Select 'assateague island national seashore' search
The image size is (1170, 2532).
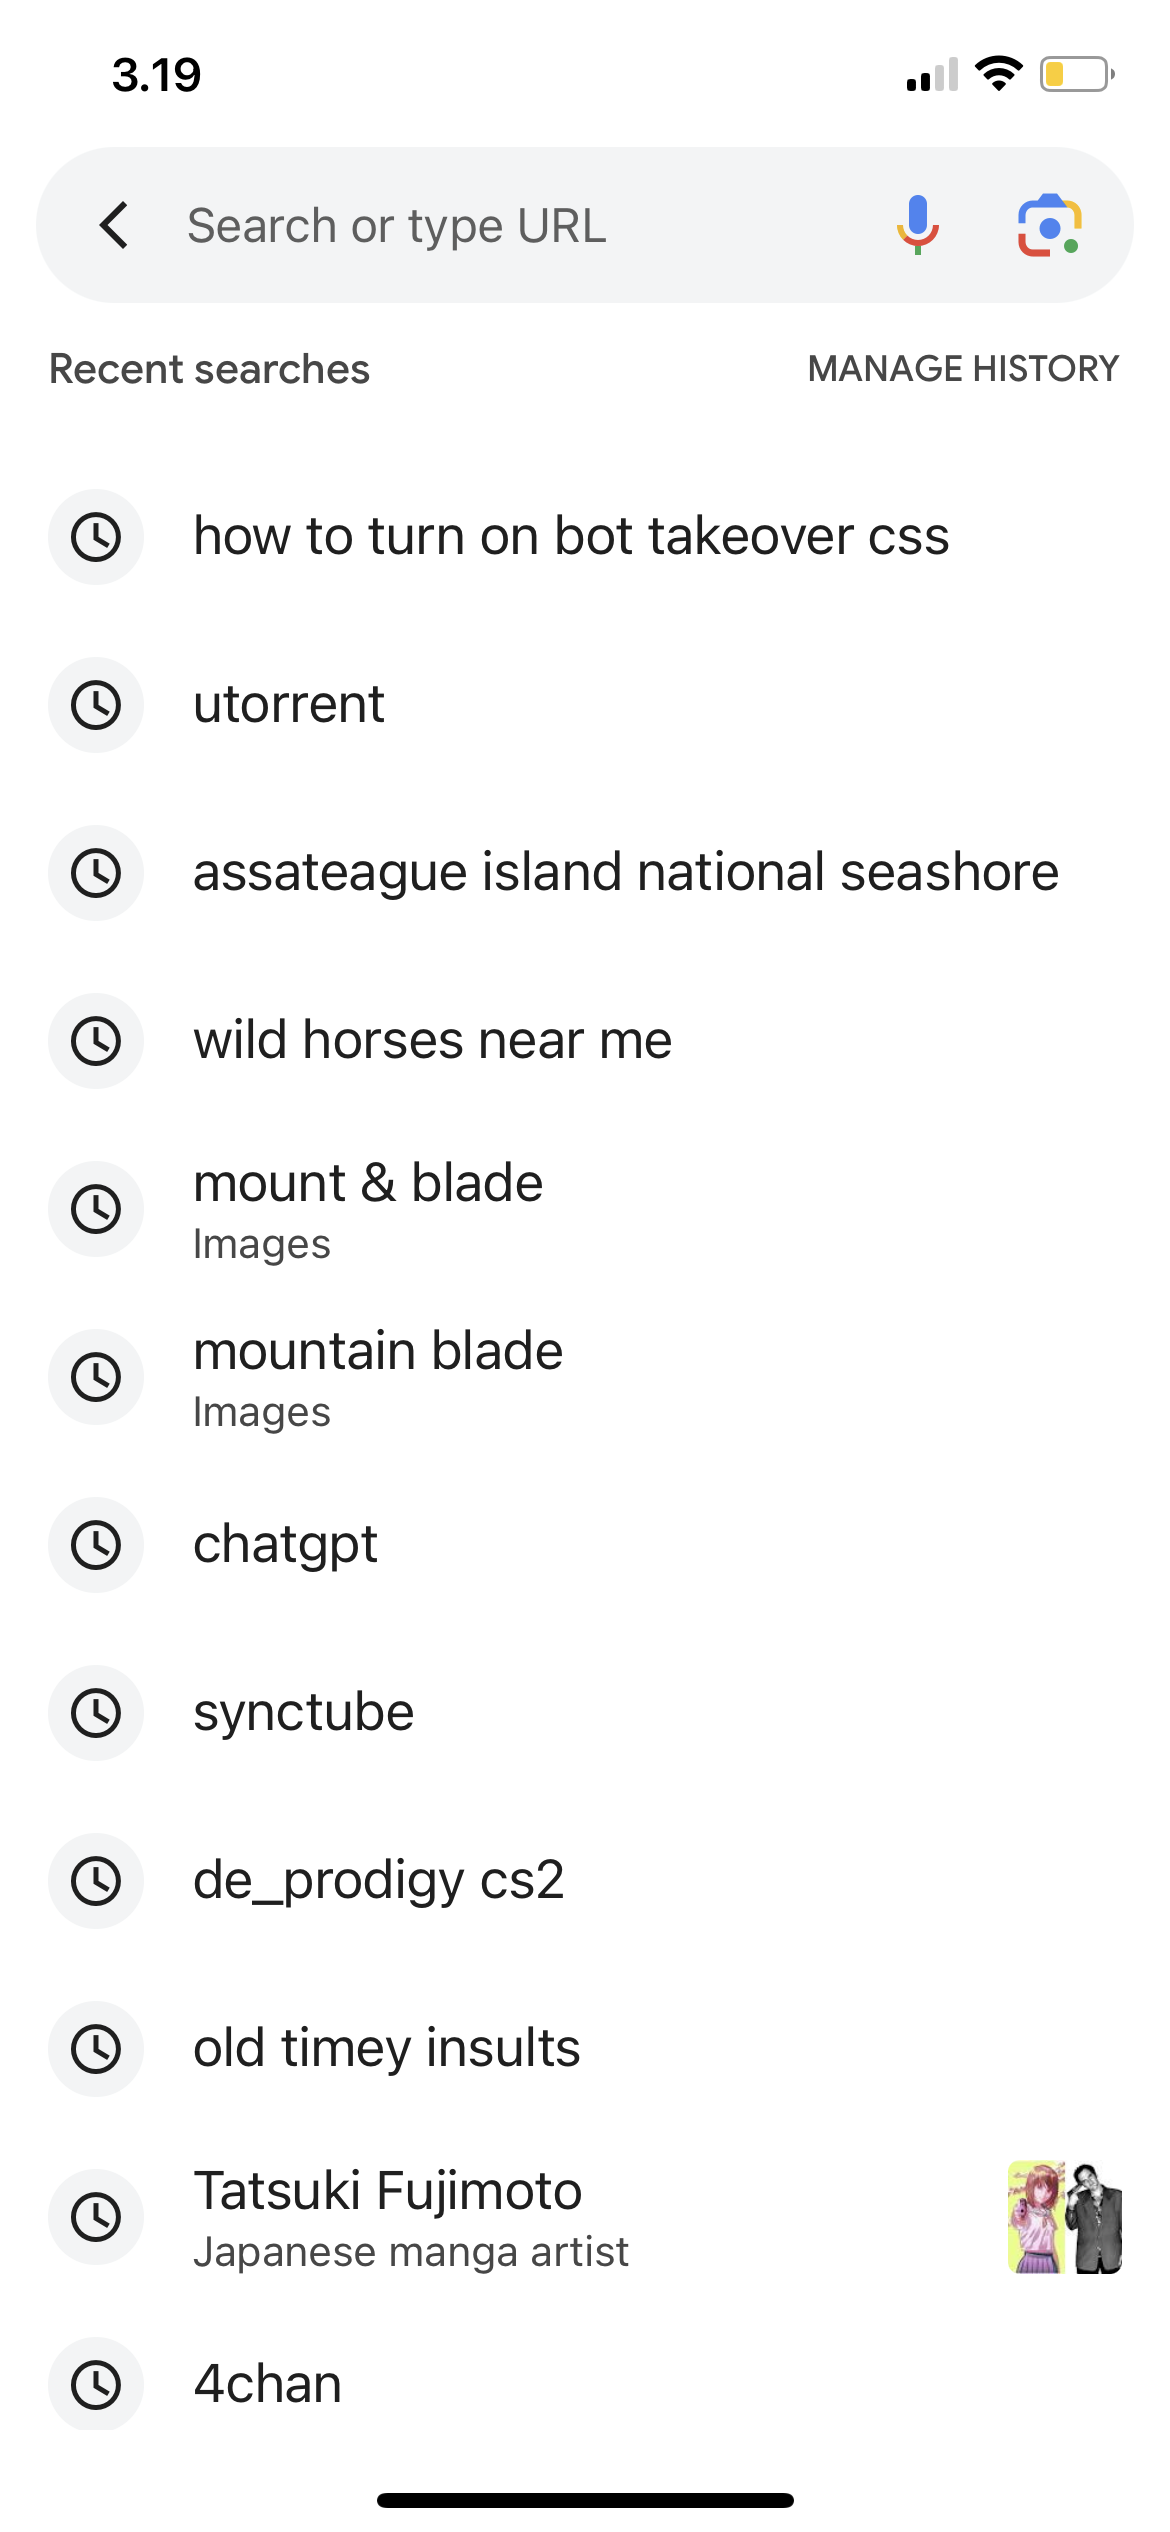pos(585,873)
